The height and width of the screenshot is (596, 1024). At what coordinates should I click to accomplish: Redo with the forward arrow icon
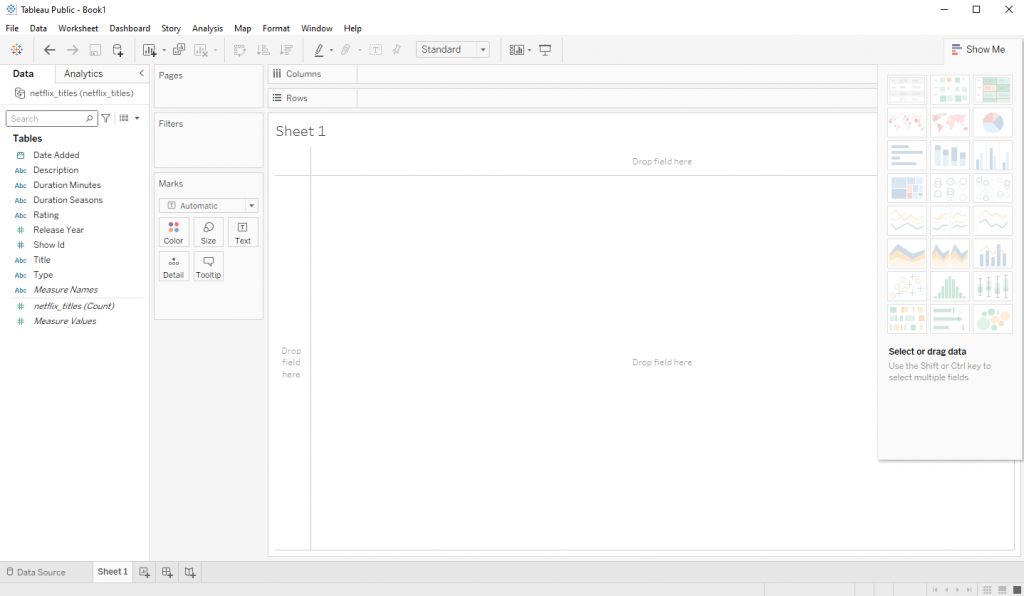click(x=72, y=50)
